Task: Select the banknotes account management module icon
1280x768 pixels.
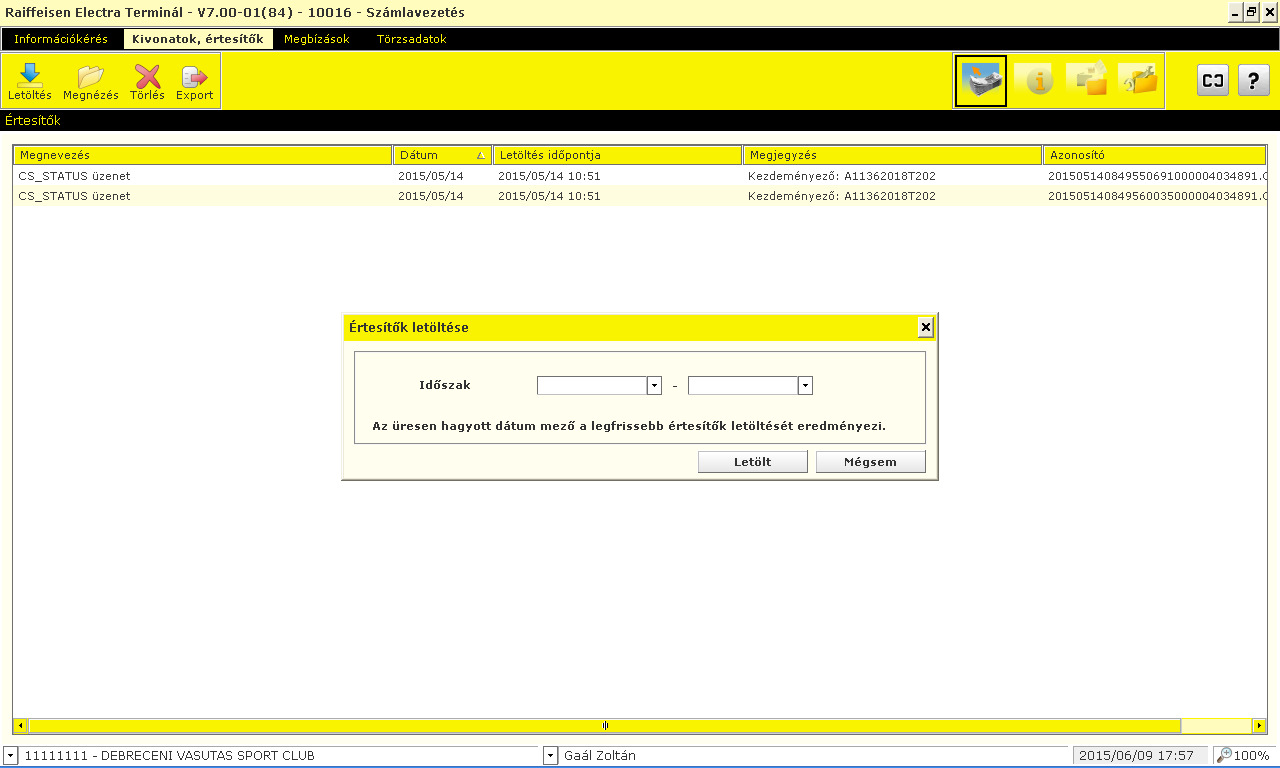Action: coord(981,81)
